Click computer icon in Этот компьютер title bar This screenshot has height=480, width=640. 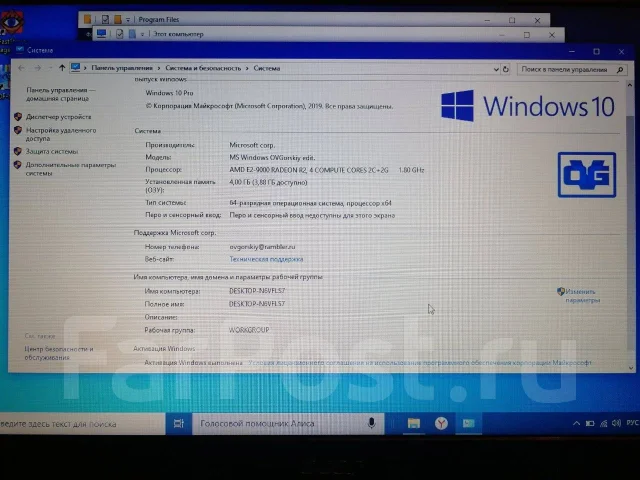click(101, 34)
